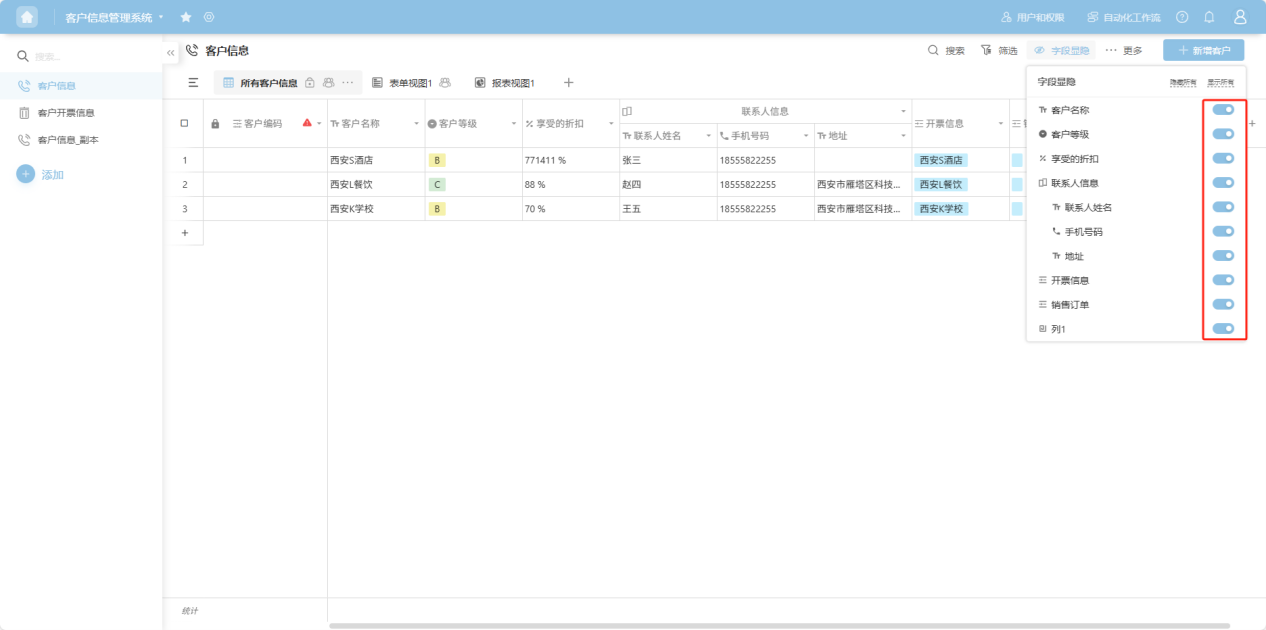This screenshot has height=630, width=1266.
Task: Toggle the 手机号码 field switch
Action: tap(1222, 231)
